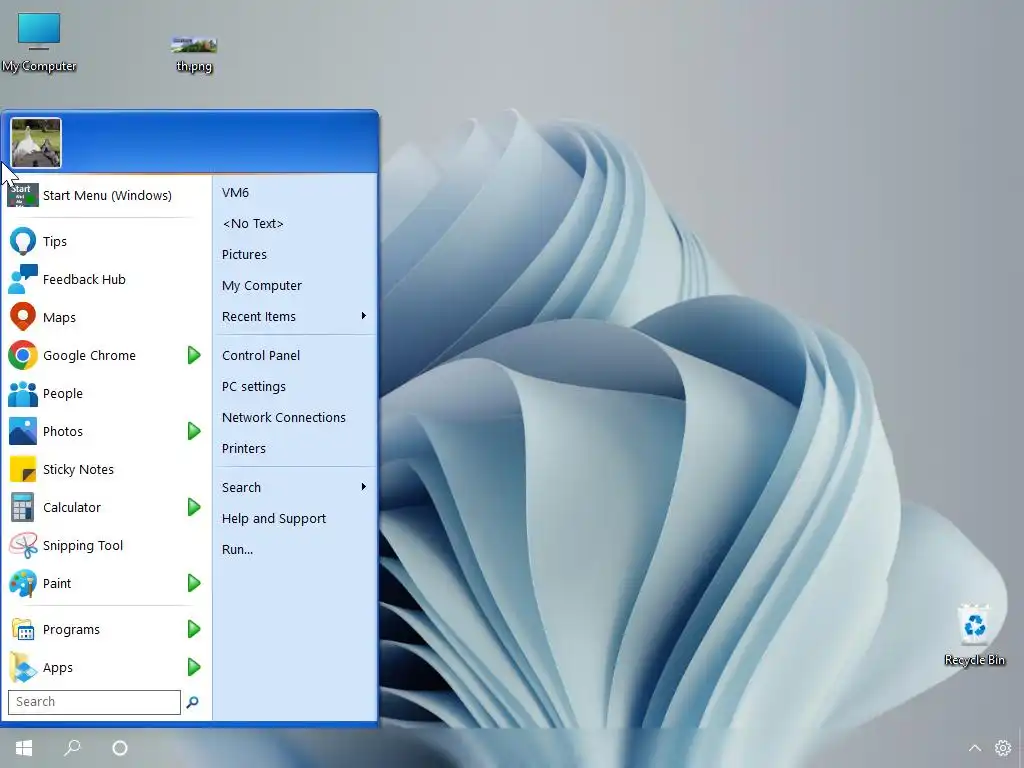Screen dimensions: 1024x768
Task: Click the Recent Items label
Action: tap(259, 317)
